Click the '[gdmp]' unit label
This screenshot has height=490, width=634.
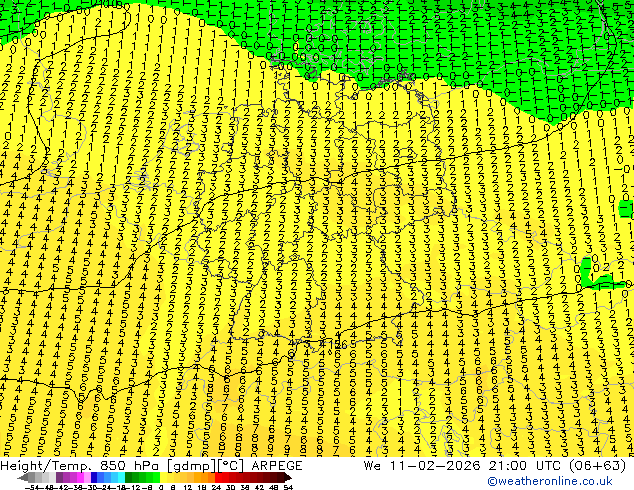pyautogui.click(x=189, y=466)
